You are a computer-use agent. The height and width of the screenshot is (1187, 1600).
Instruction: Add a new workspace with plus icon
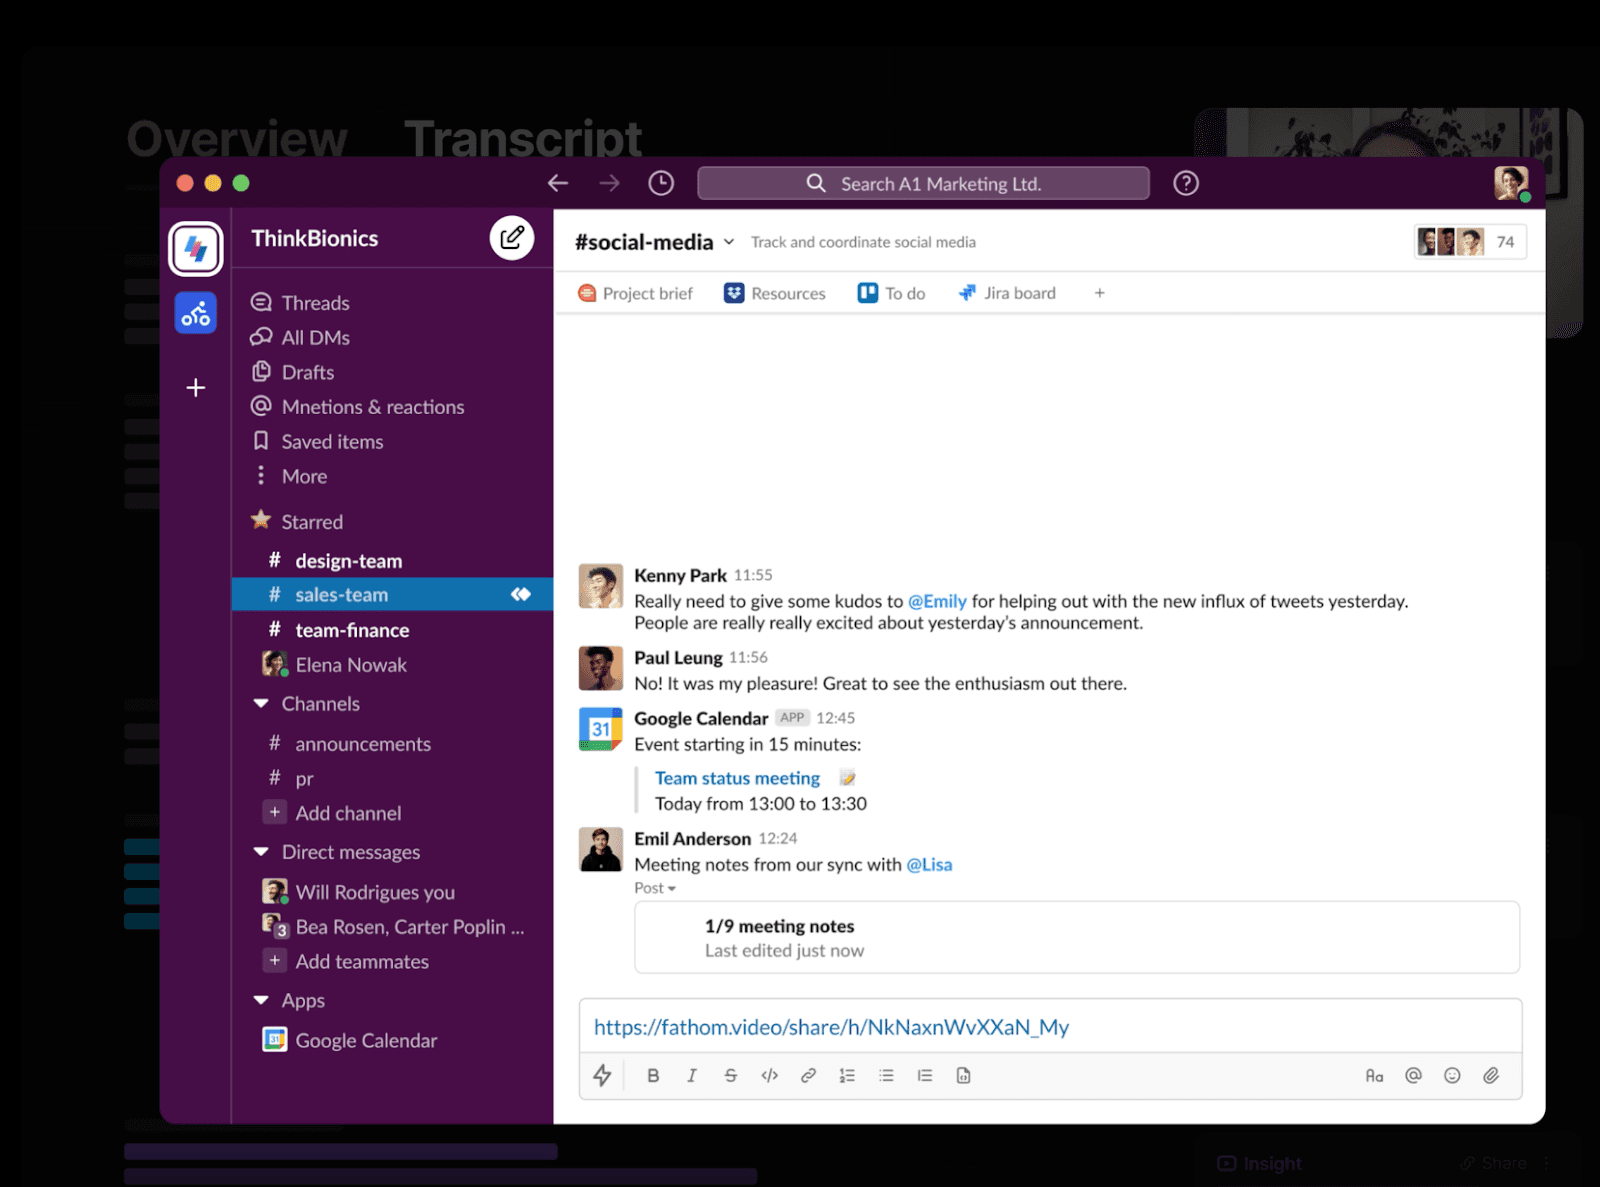(x=196, y=388)
